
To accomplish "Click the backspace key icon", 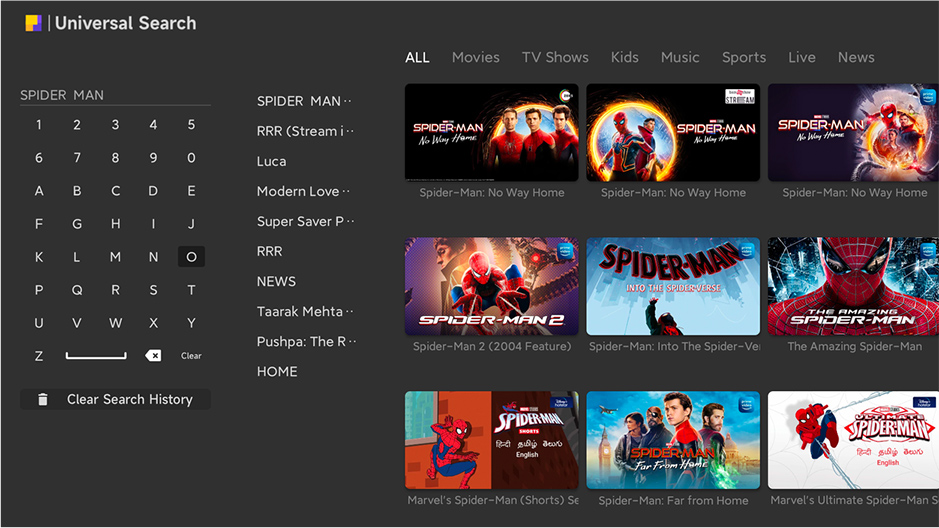I will point(153,356).
